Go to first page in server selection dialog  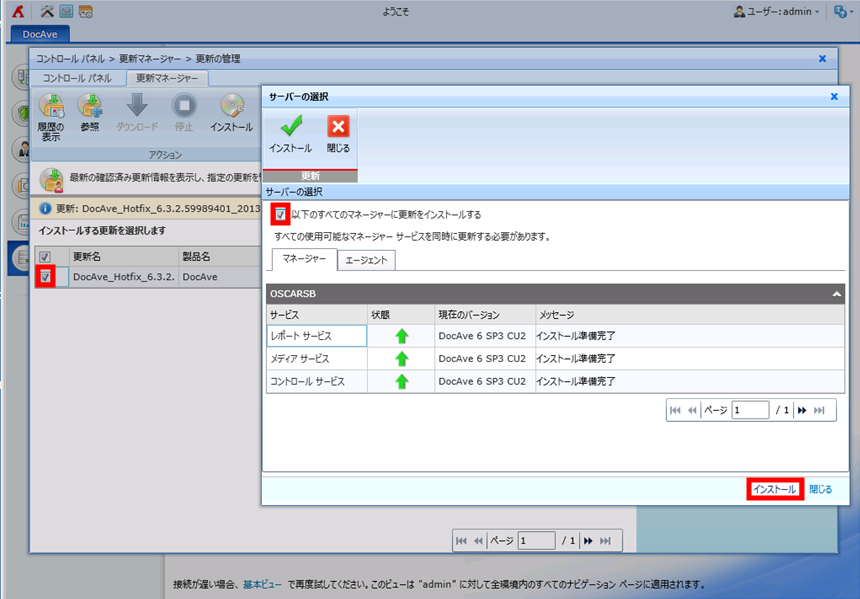(675, 410)
